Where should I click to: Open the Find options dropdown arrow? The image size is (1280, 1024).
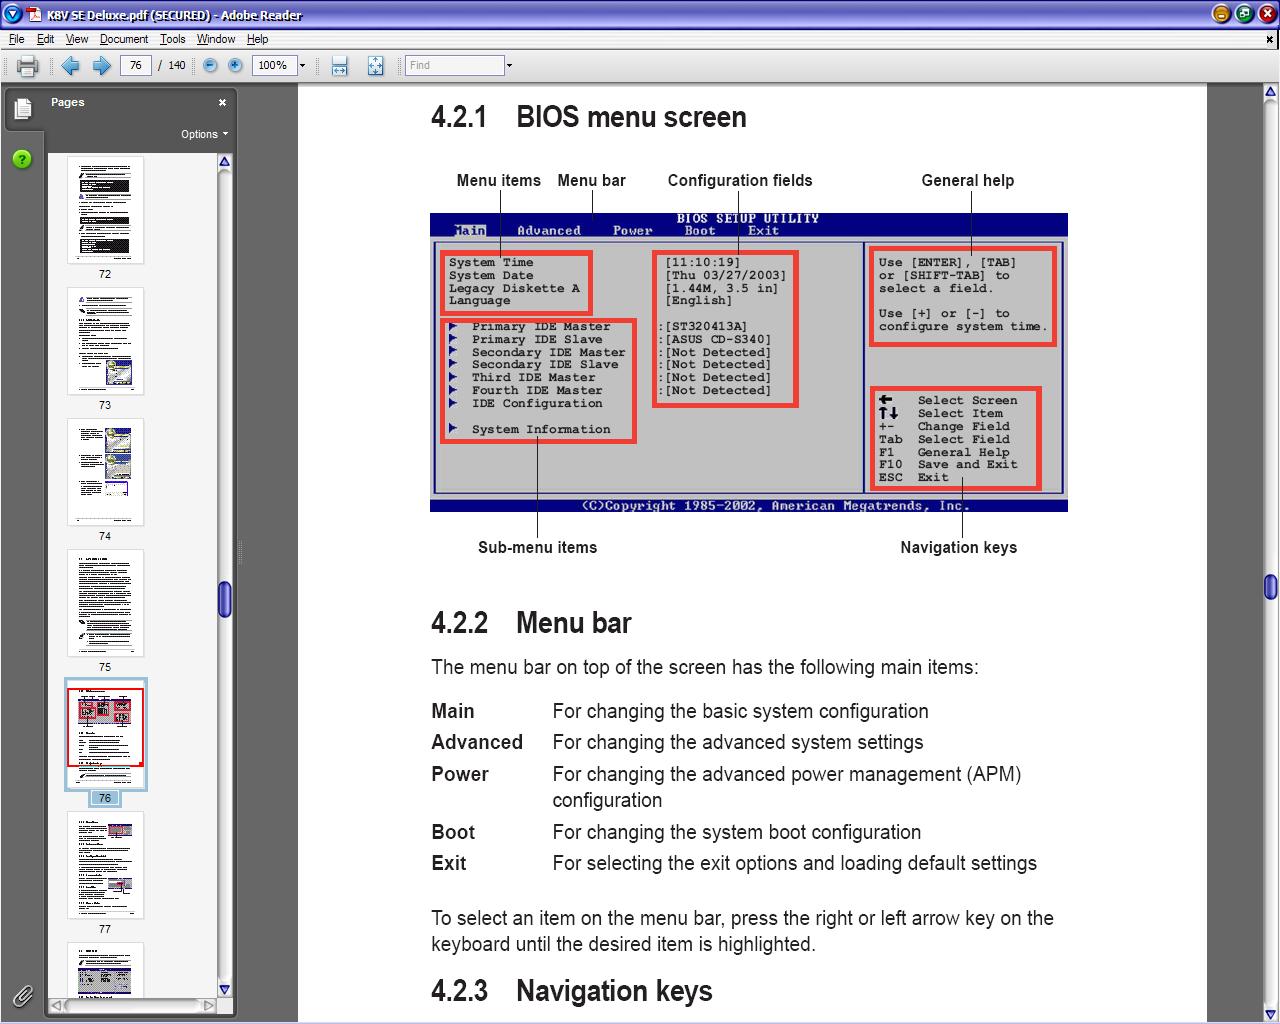tap(509, 66)
